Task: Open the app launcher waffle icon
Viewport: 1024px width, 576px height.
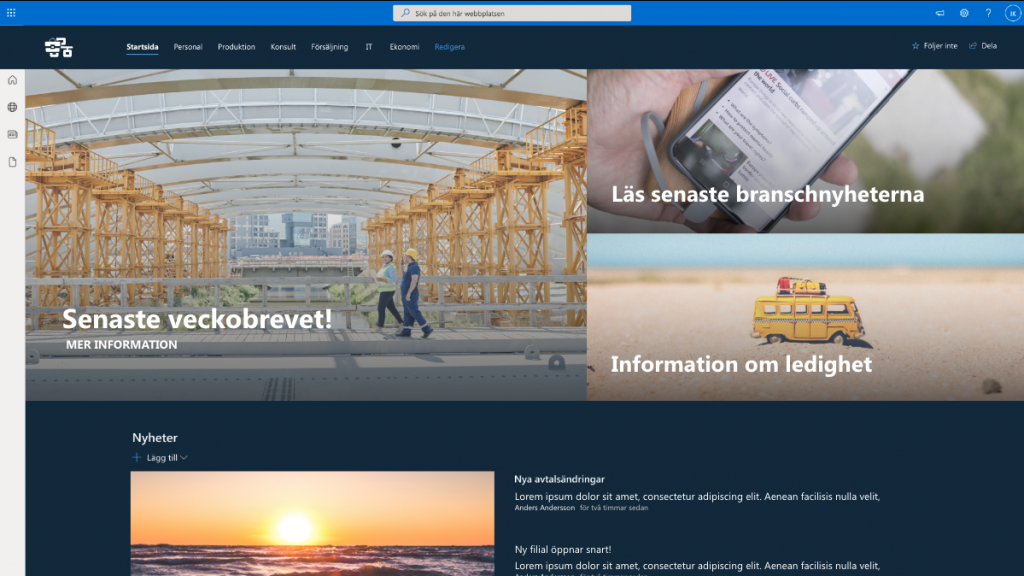Action: (11, 13)
